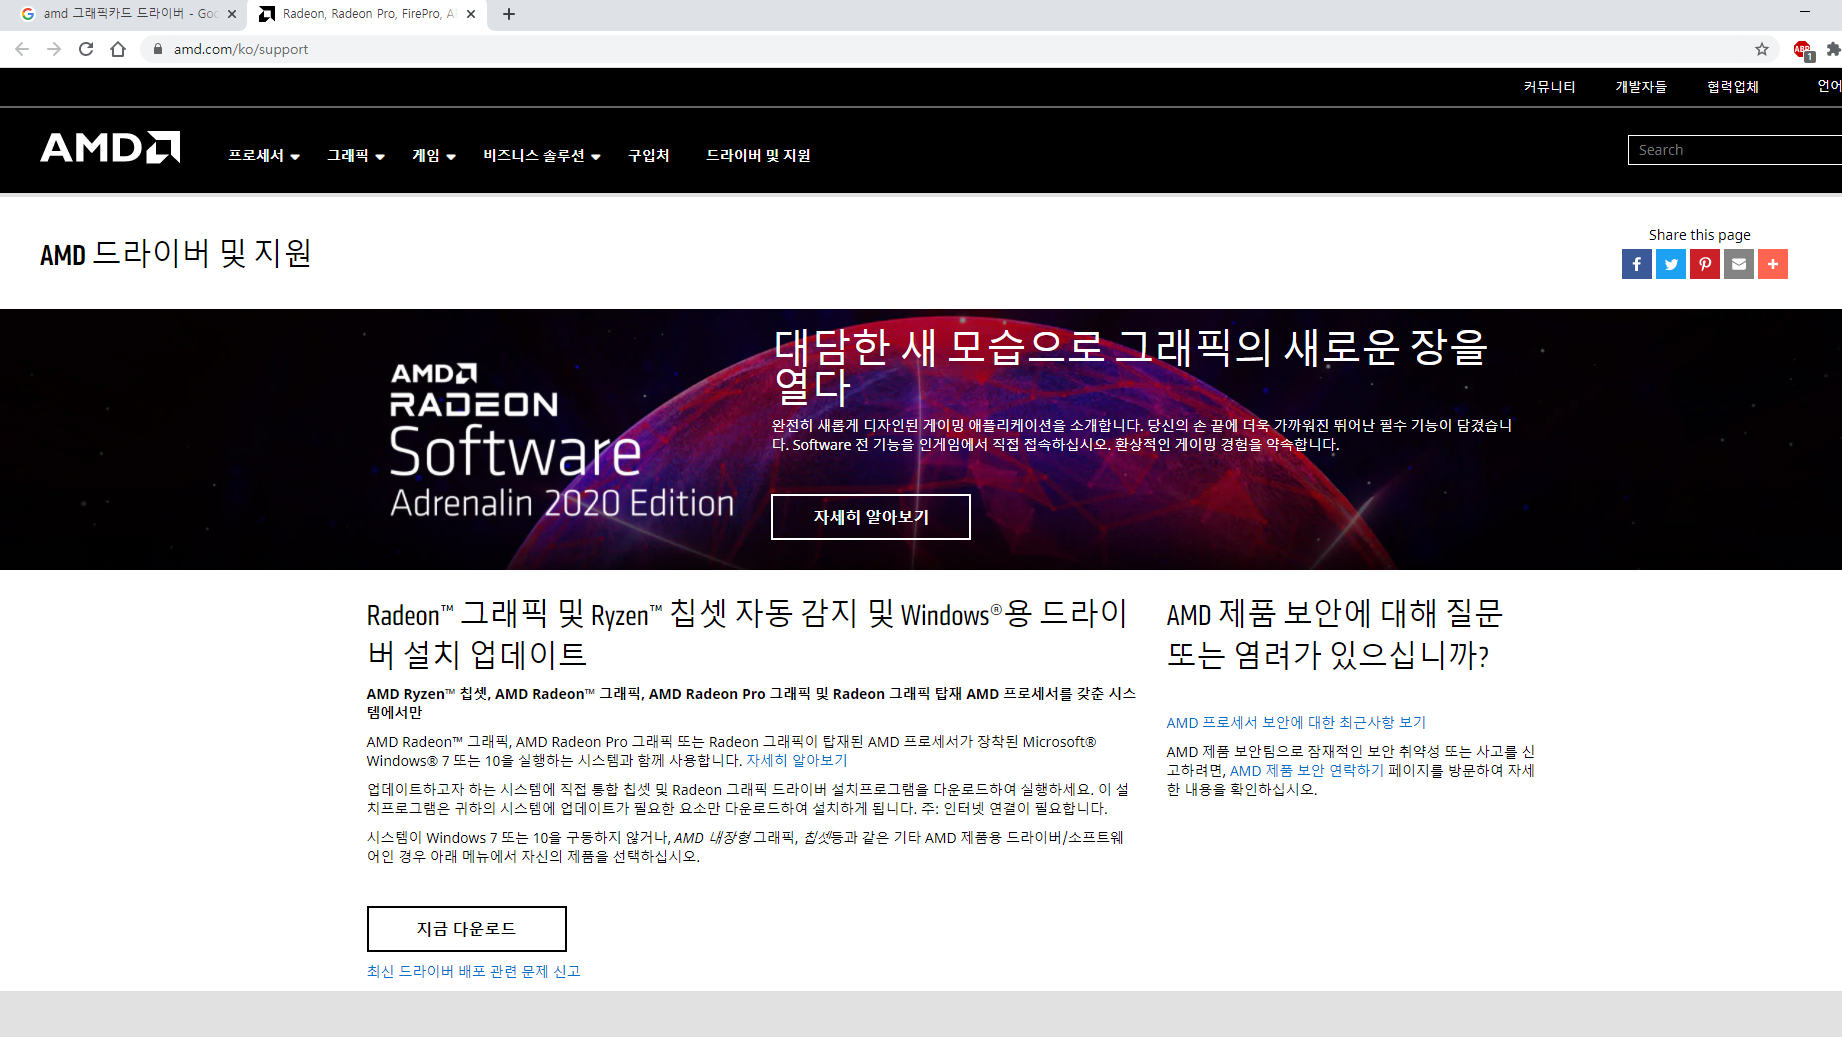Click the 'AMD 드라이버 및 지원' heading
This screenshot has height=1037, width=1842.
coord(176,253)
